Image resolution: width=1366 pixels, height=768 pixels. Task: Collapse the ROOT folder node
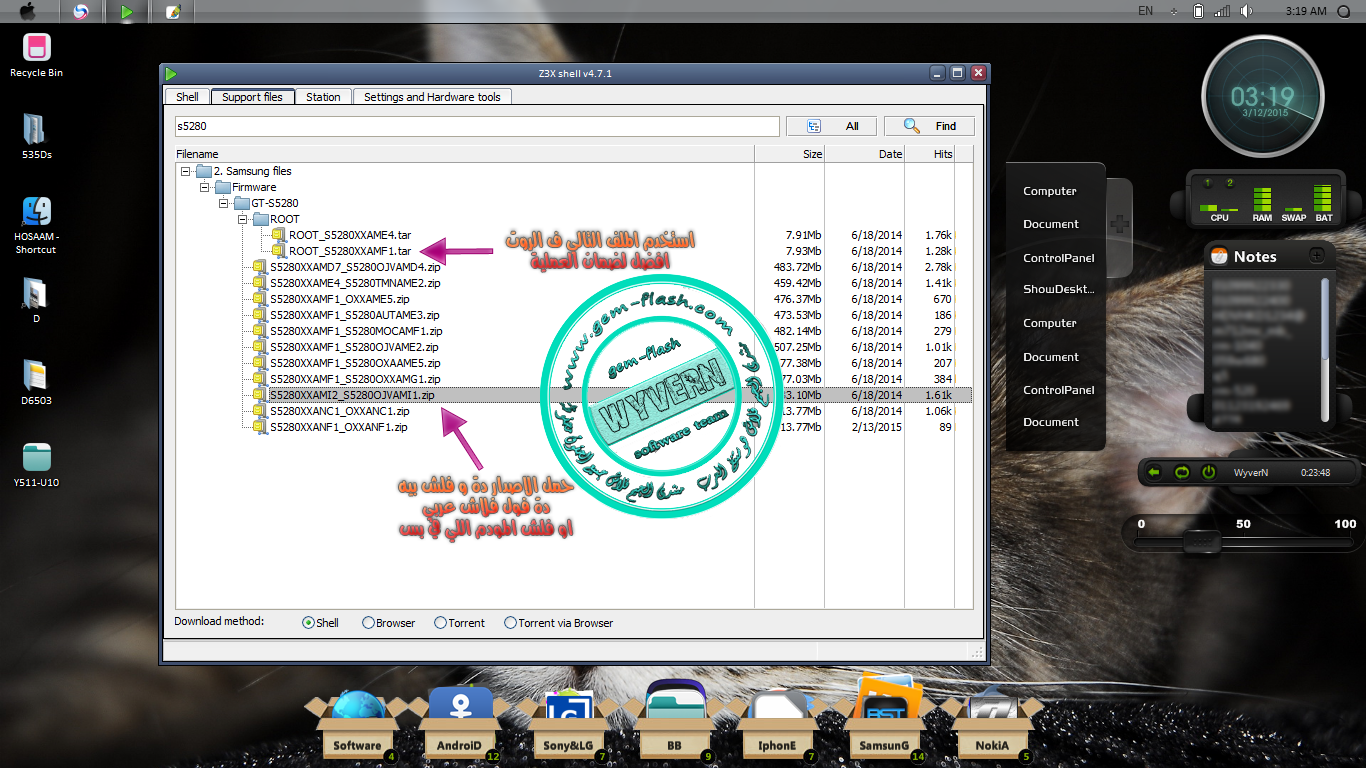241,219
